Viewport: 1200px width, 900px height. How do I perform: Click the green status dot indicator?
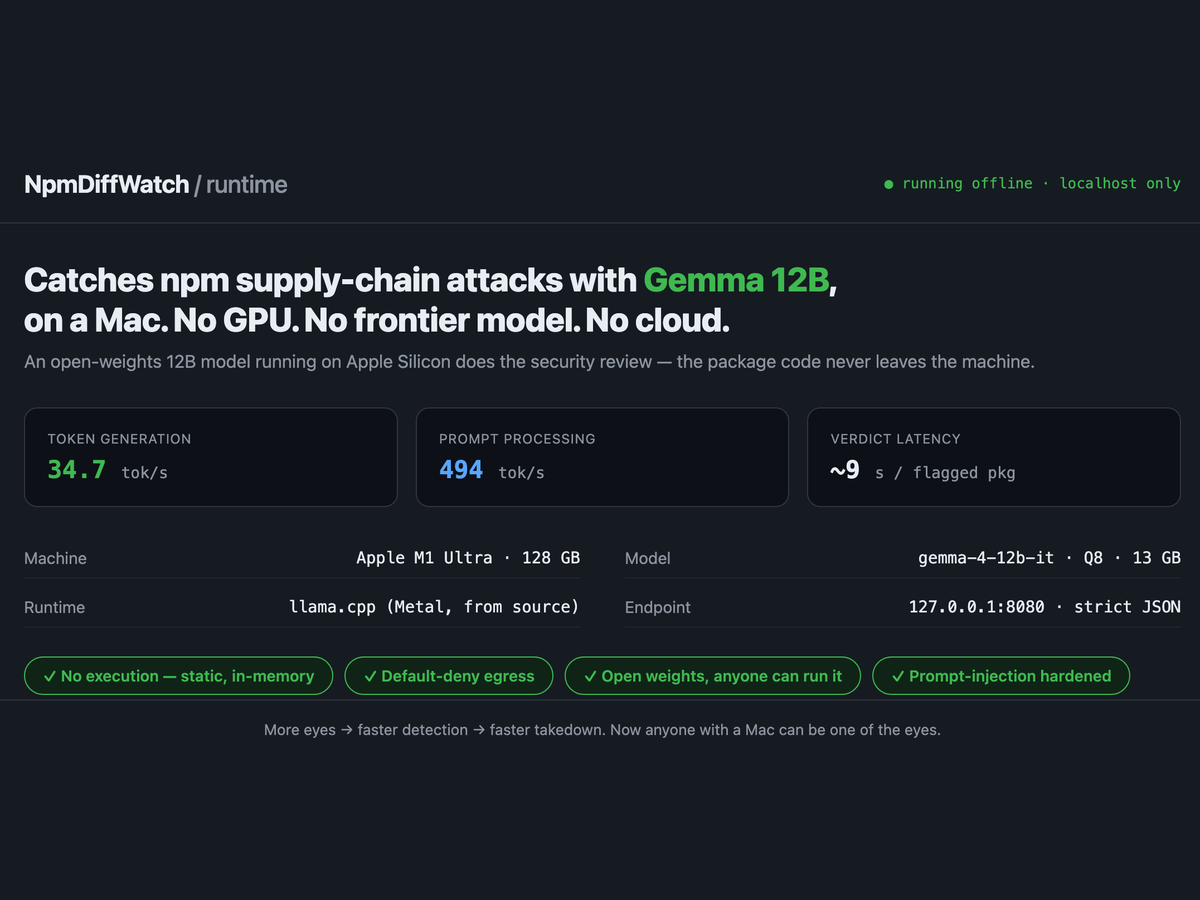pyautogui.click(x=888, y=184)
